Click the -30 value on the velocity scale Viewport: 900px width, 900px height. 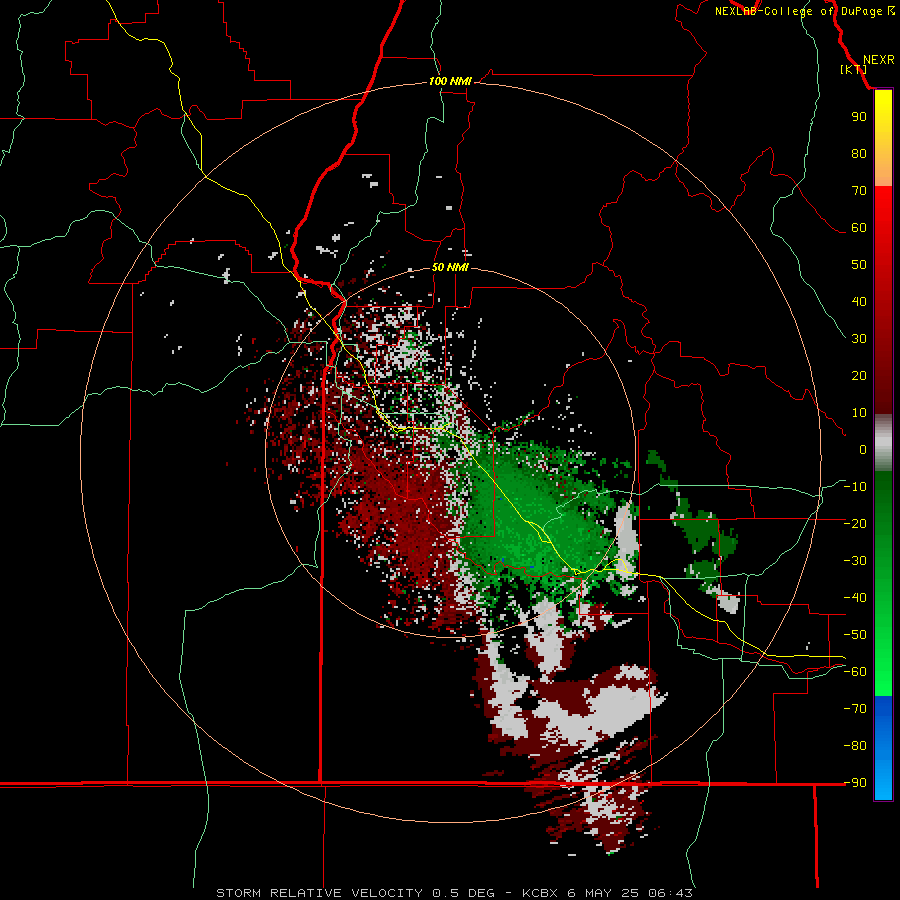(x=855, y=561)
